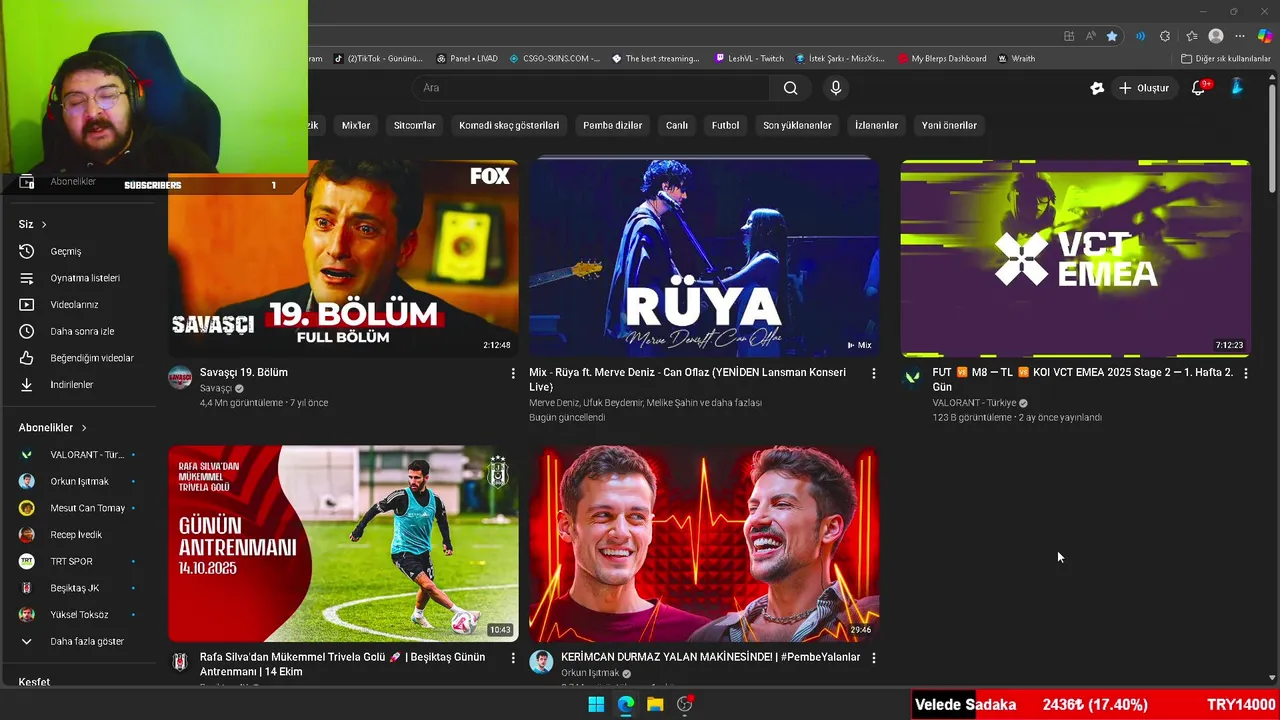Open Edge from taskbar
The image size is (1280, 720).
pos(626,704)
